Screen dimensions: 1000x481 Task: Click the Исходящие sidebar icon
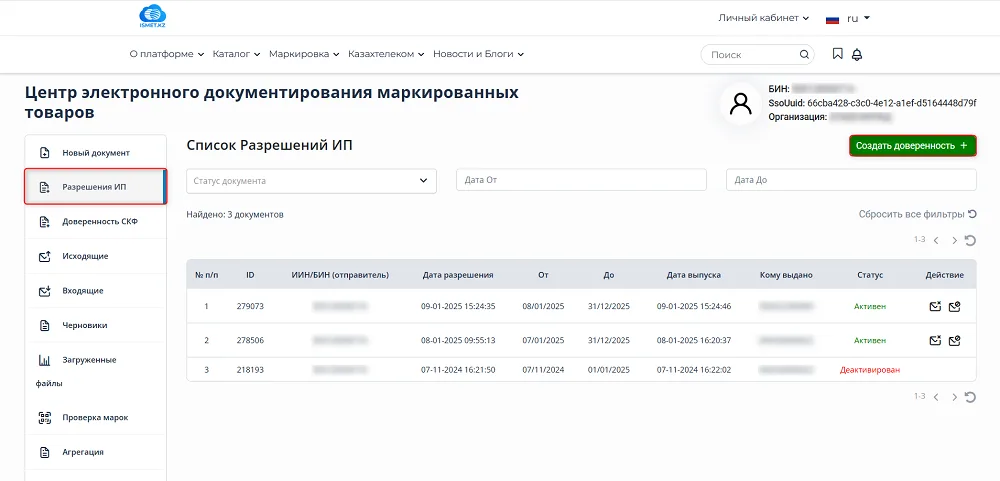pyautogui.click(x=45, y=256)
